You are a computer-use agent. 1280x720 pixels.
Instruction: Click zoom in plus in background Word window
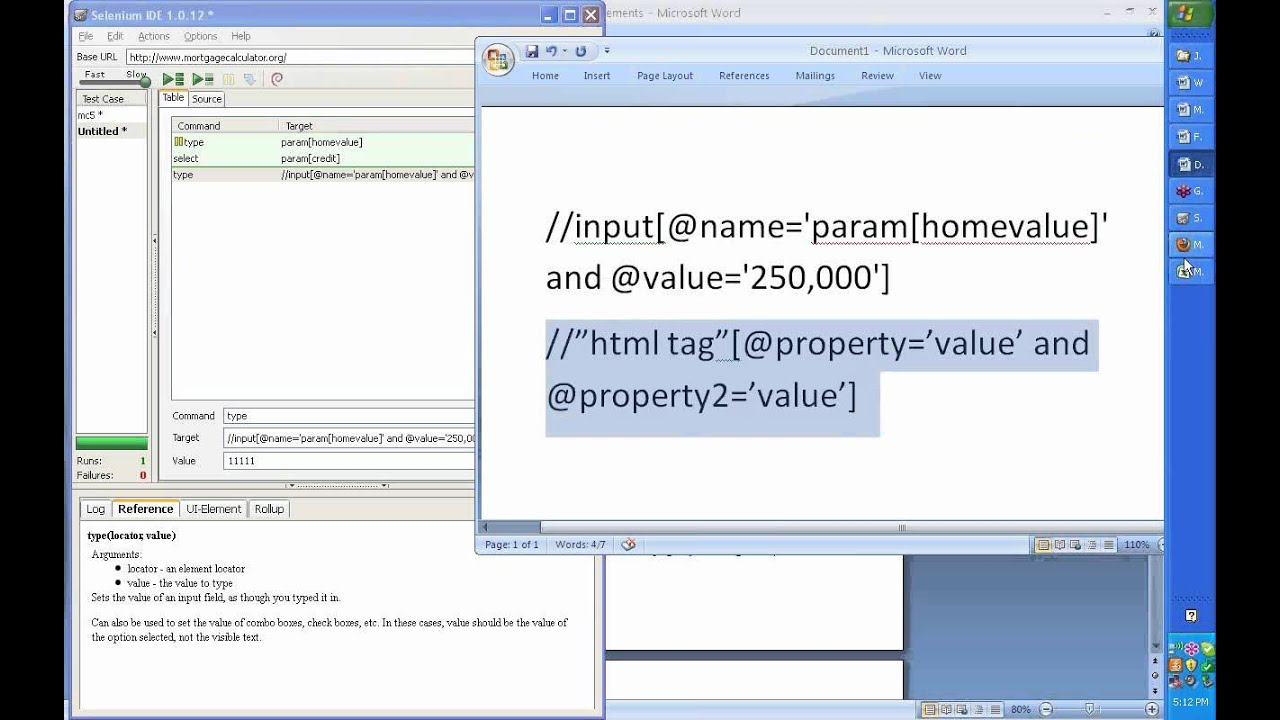pos(1154,710)
